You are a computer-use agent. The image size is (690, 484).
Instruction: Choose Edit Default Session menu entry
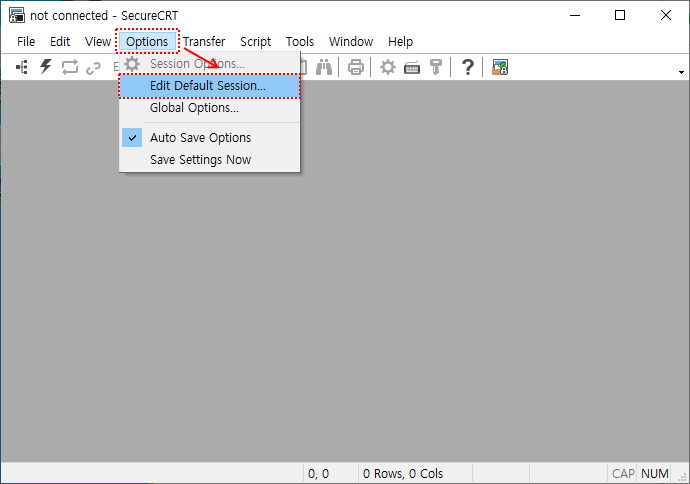209,86
